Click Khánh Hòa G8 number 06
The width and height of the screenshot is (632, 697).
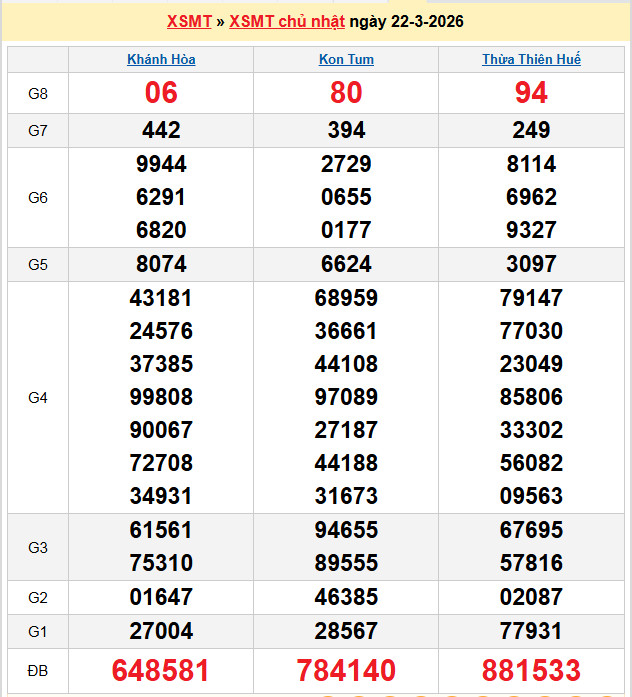pyautogui.click(x=161, y=93)
